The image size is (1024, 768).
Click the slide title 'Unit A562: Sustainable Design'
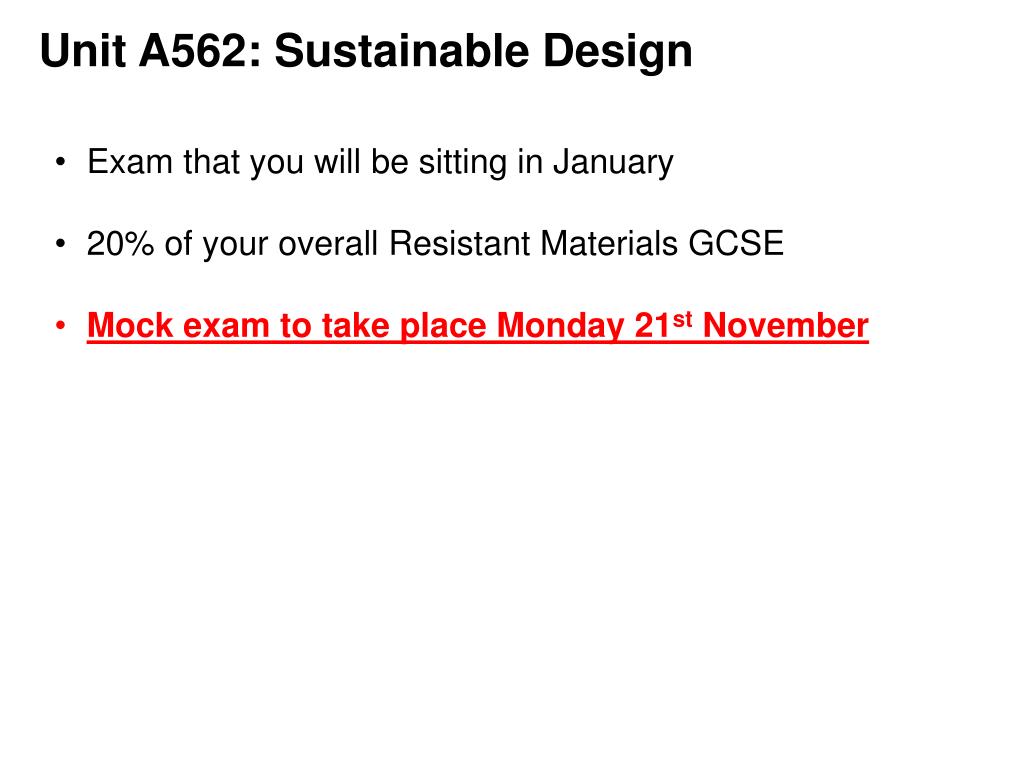(x=366, y=51)
